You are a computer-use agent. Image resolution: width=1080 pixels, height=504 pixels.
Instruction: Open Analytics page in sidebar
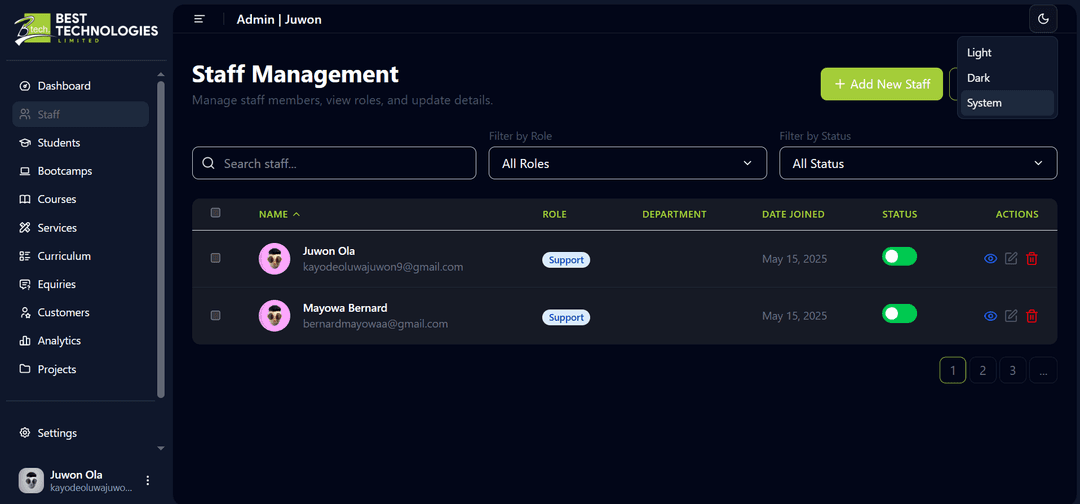81,341
